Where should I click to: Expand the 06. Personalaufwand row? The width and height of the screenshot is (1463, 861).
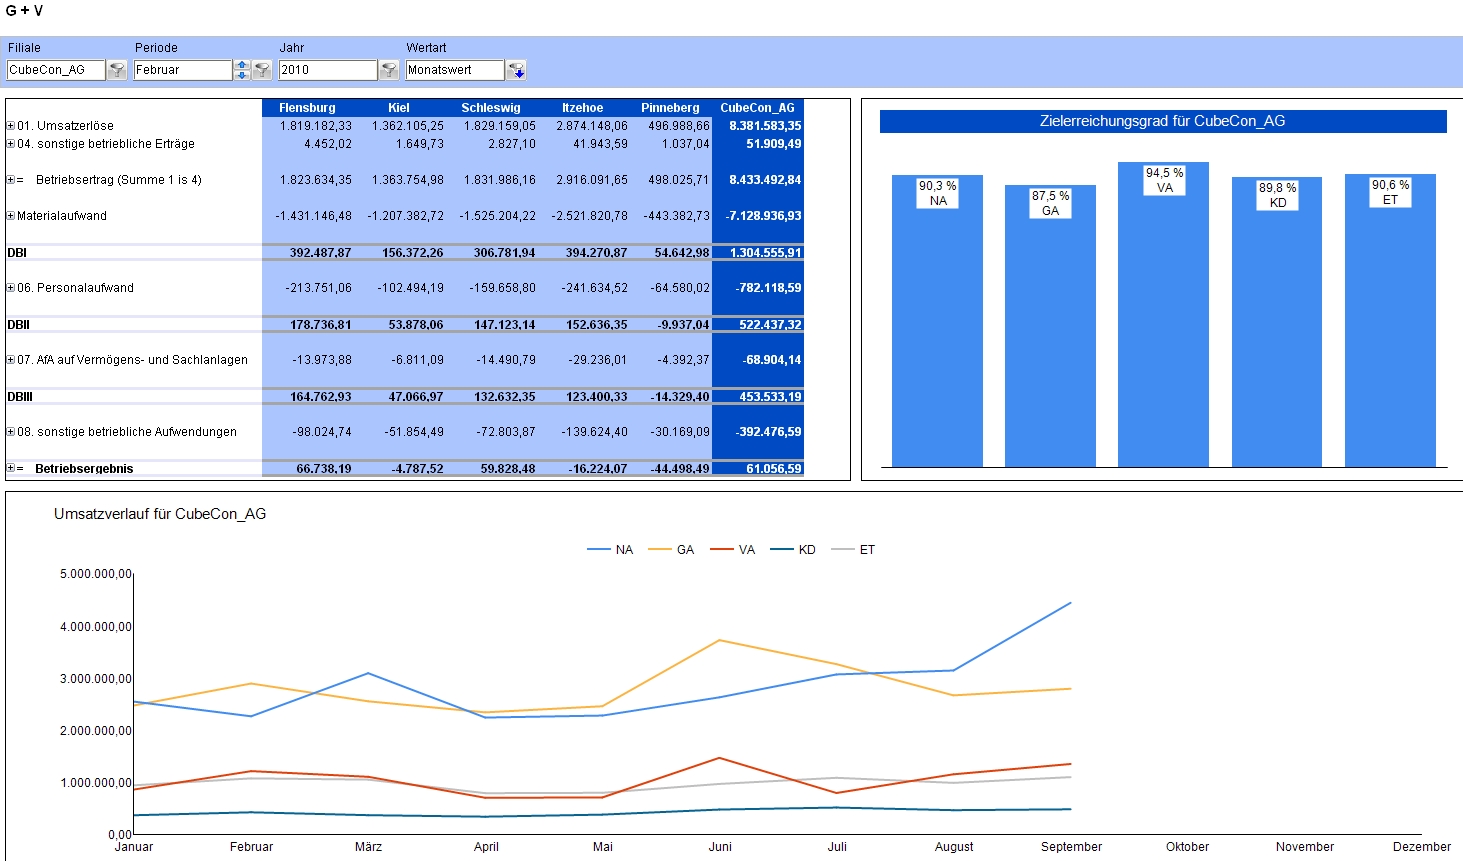(11, 288)
